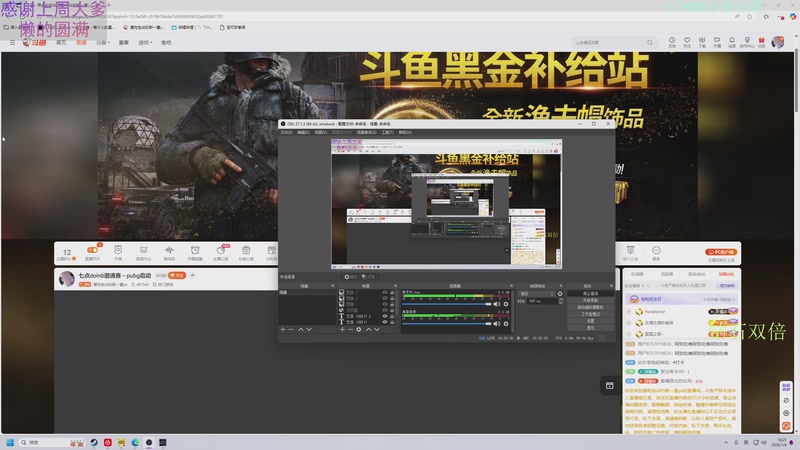Lock the last Text (GDI+) source

[392, 322]
